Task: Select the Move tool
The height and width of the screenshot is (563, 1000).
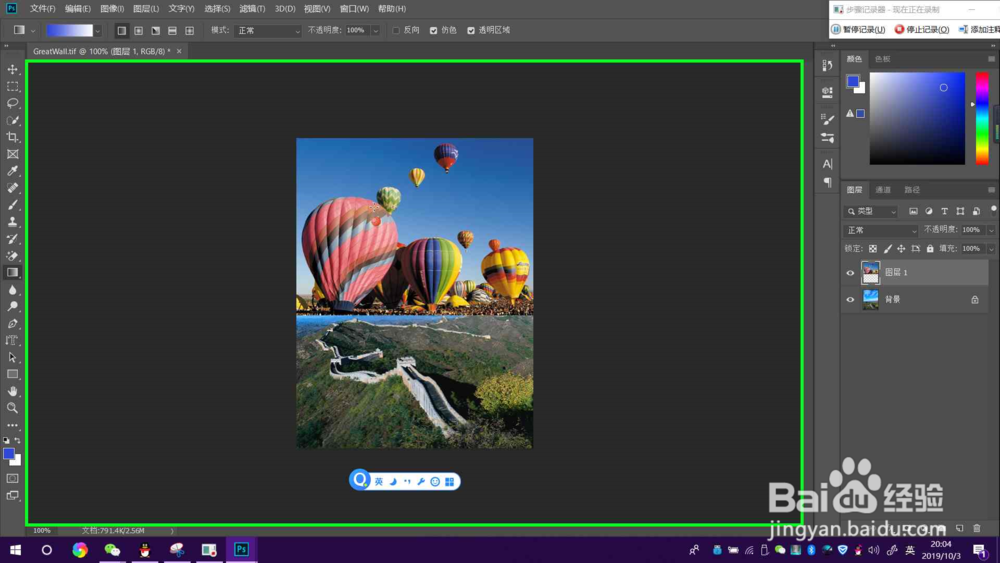Action: (12, 69)
